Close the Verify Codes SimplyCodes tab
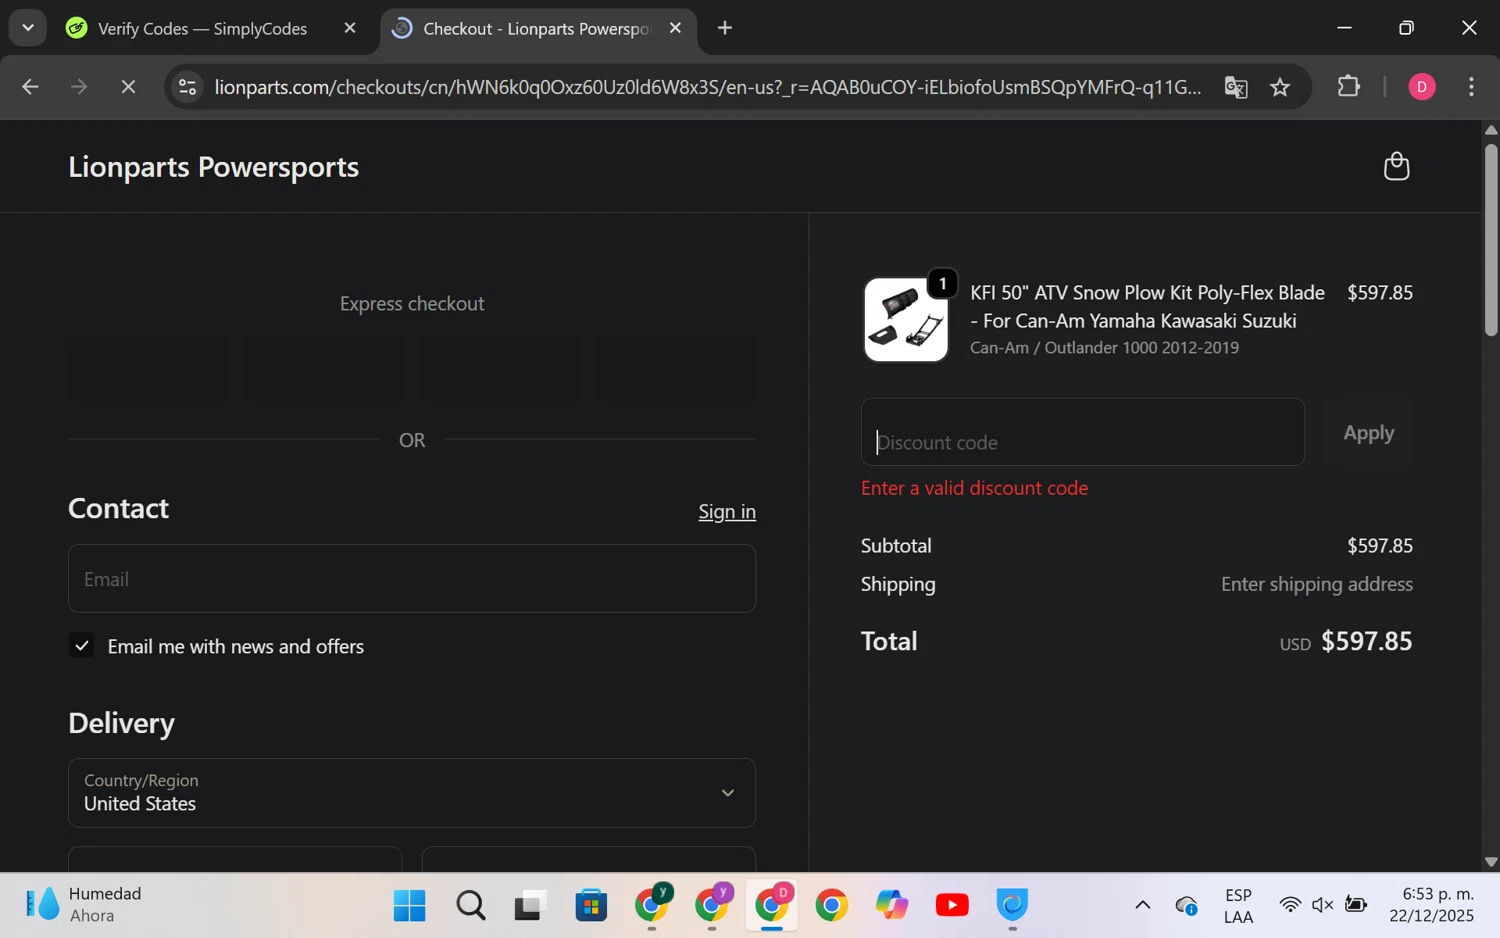 350,28
